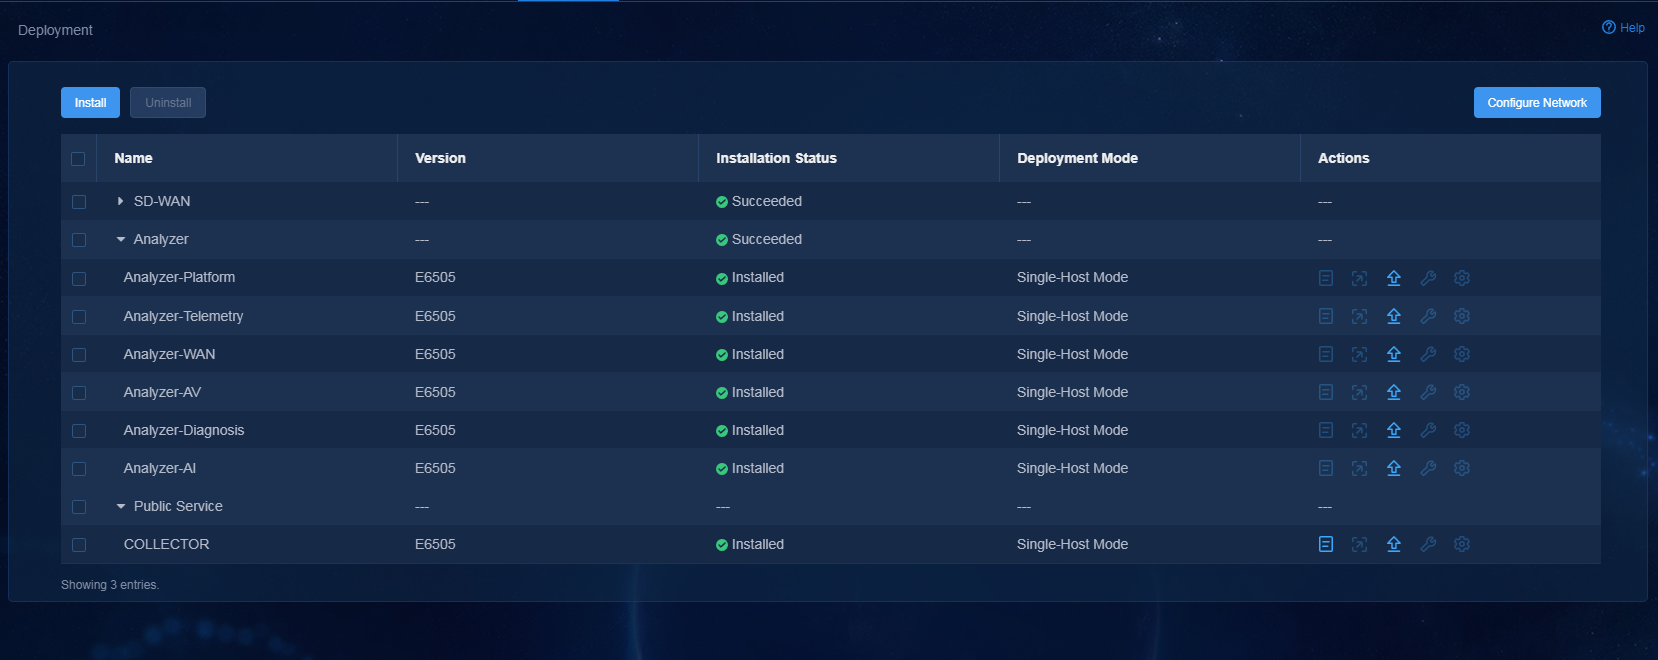Click the upgrade arrow icon for Analyzer-AI
This screenshot has height=660, width=1658.
pos(1394,468)
